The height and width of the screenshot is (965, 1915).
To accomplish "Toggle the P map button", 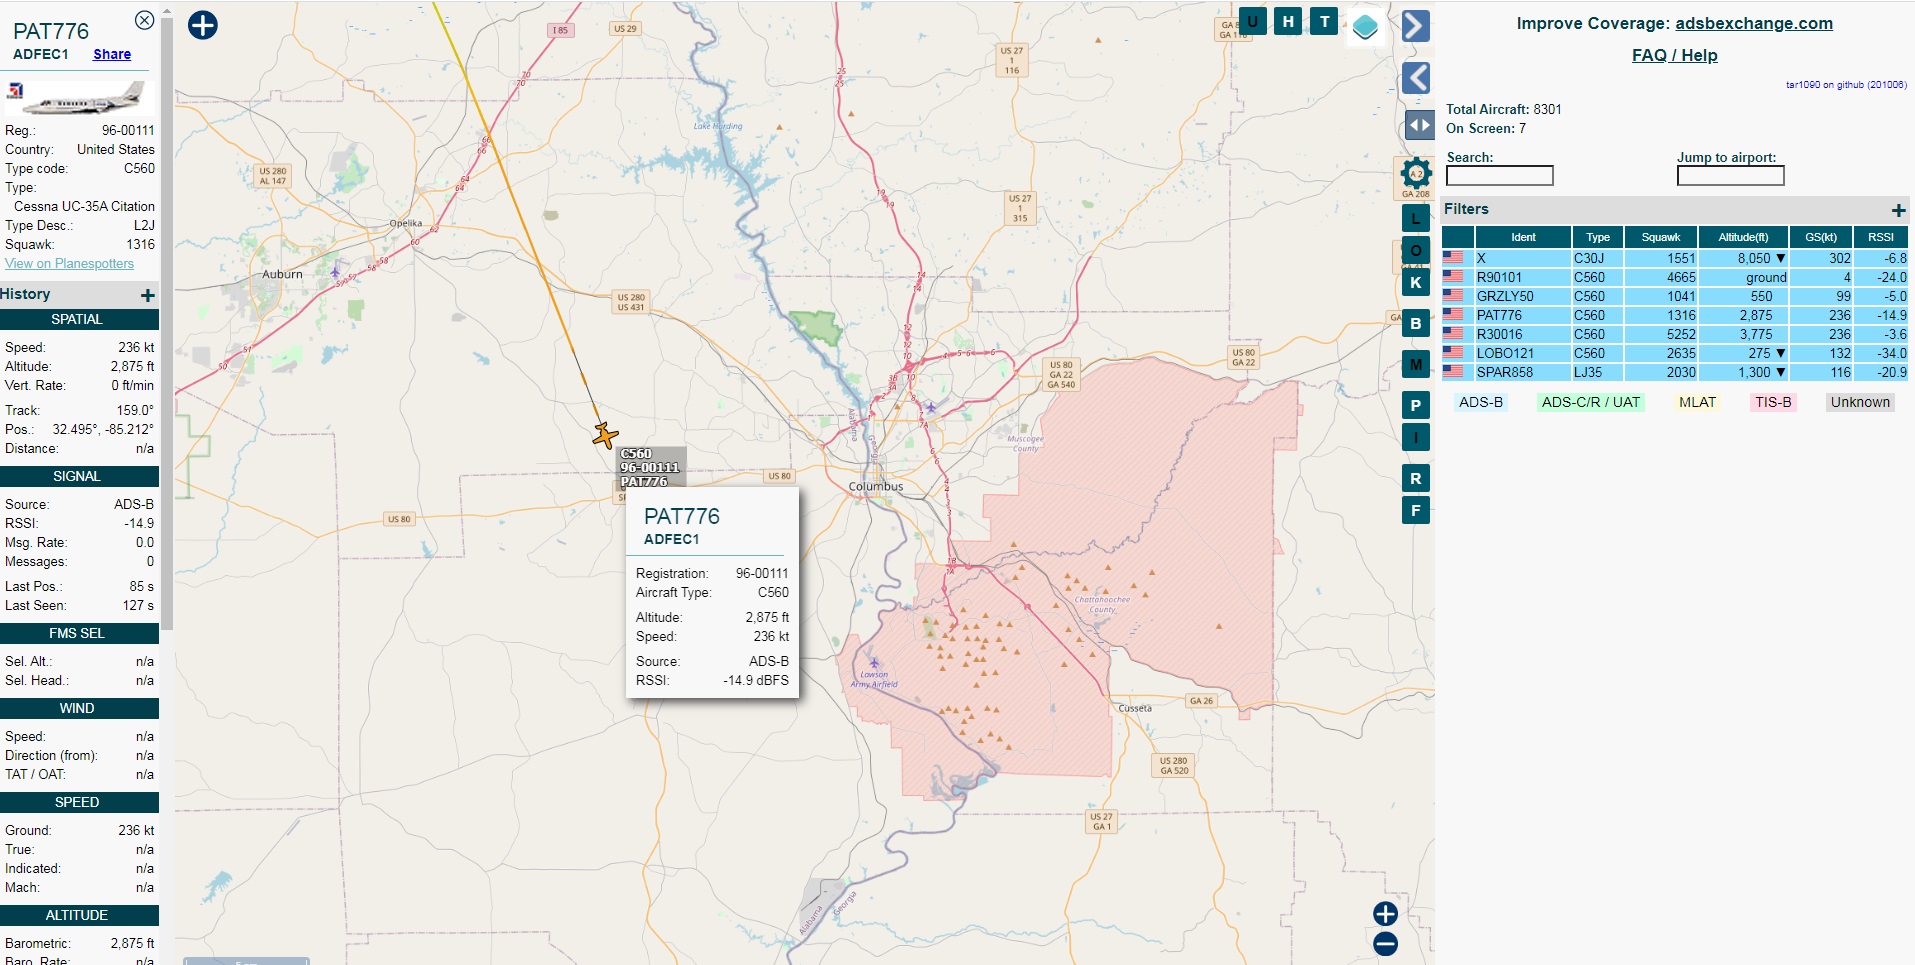I will click(1415, 406).
